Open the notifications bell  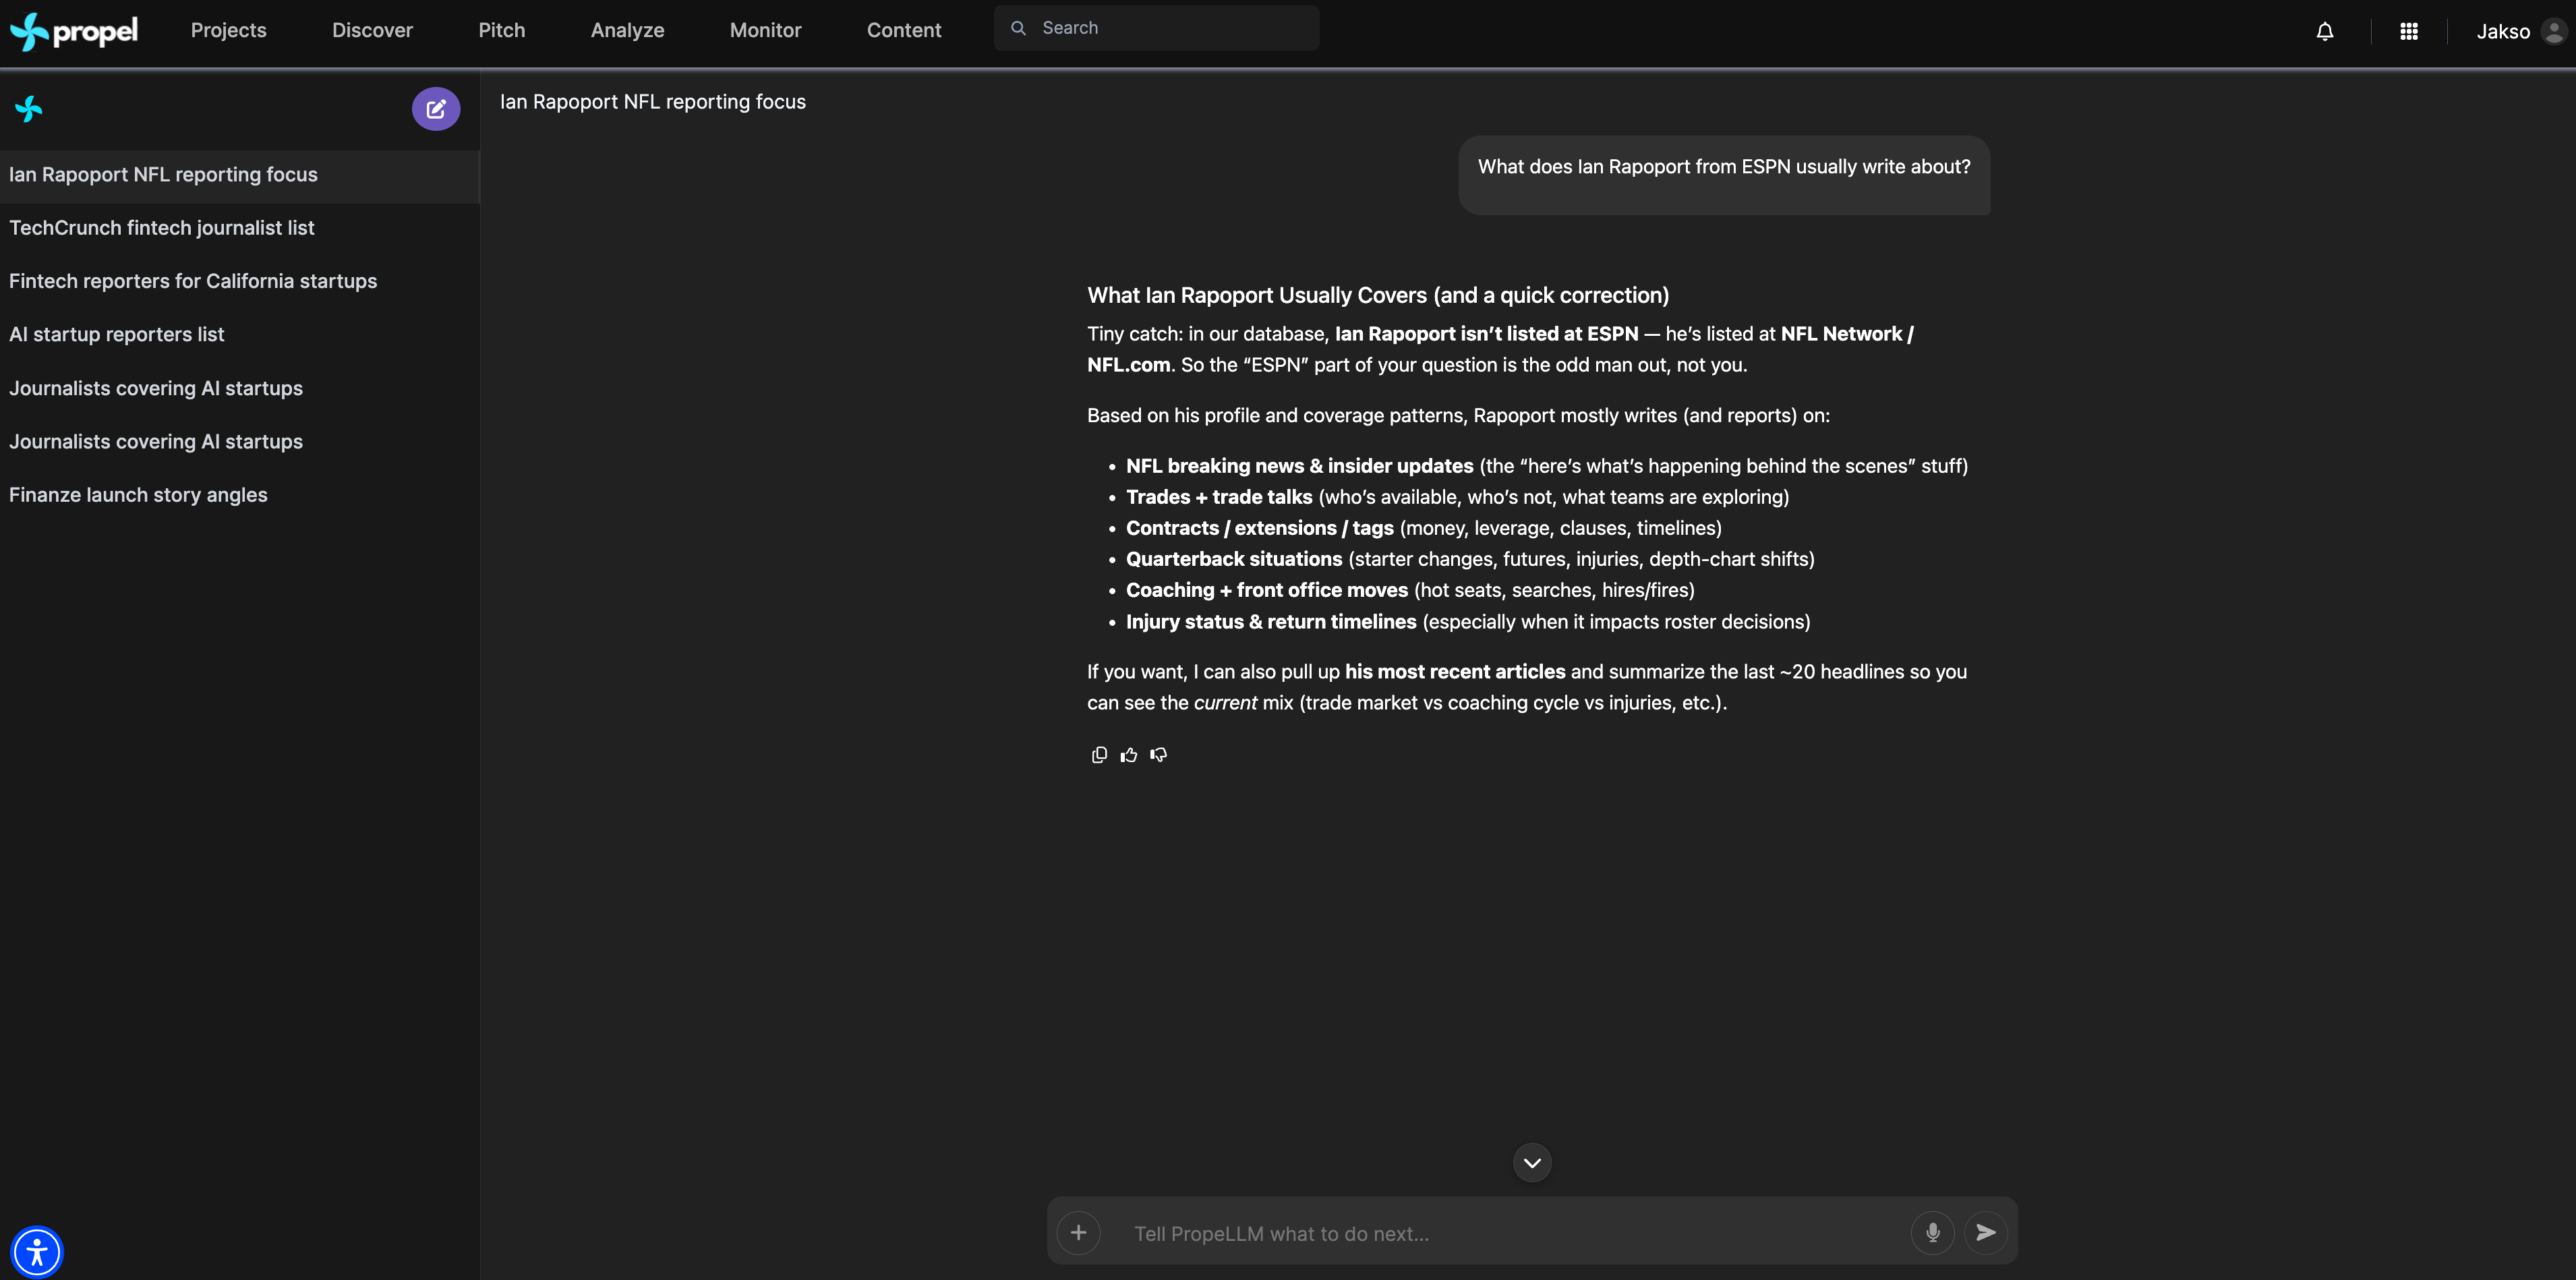tap(2324, 31)
